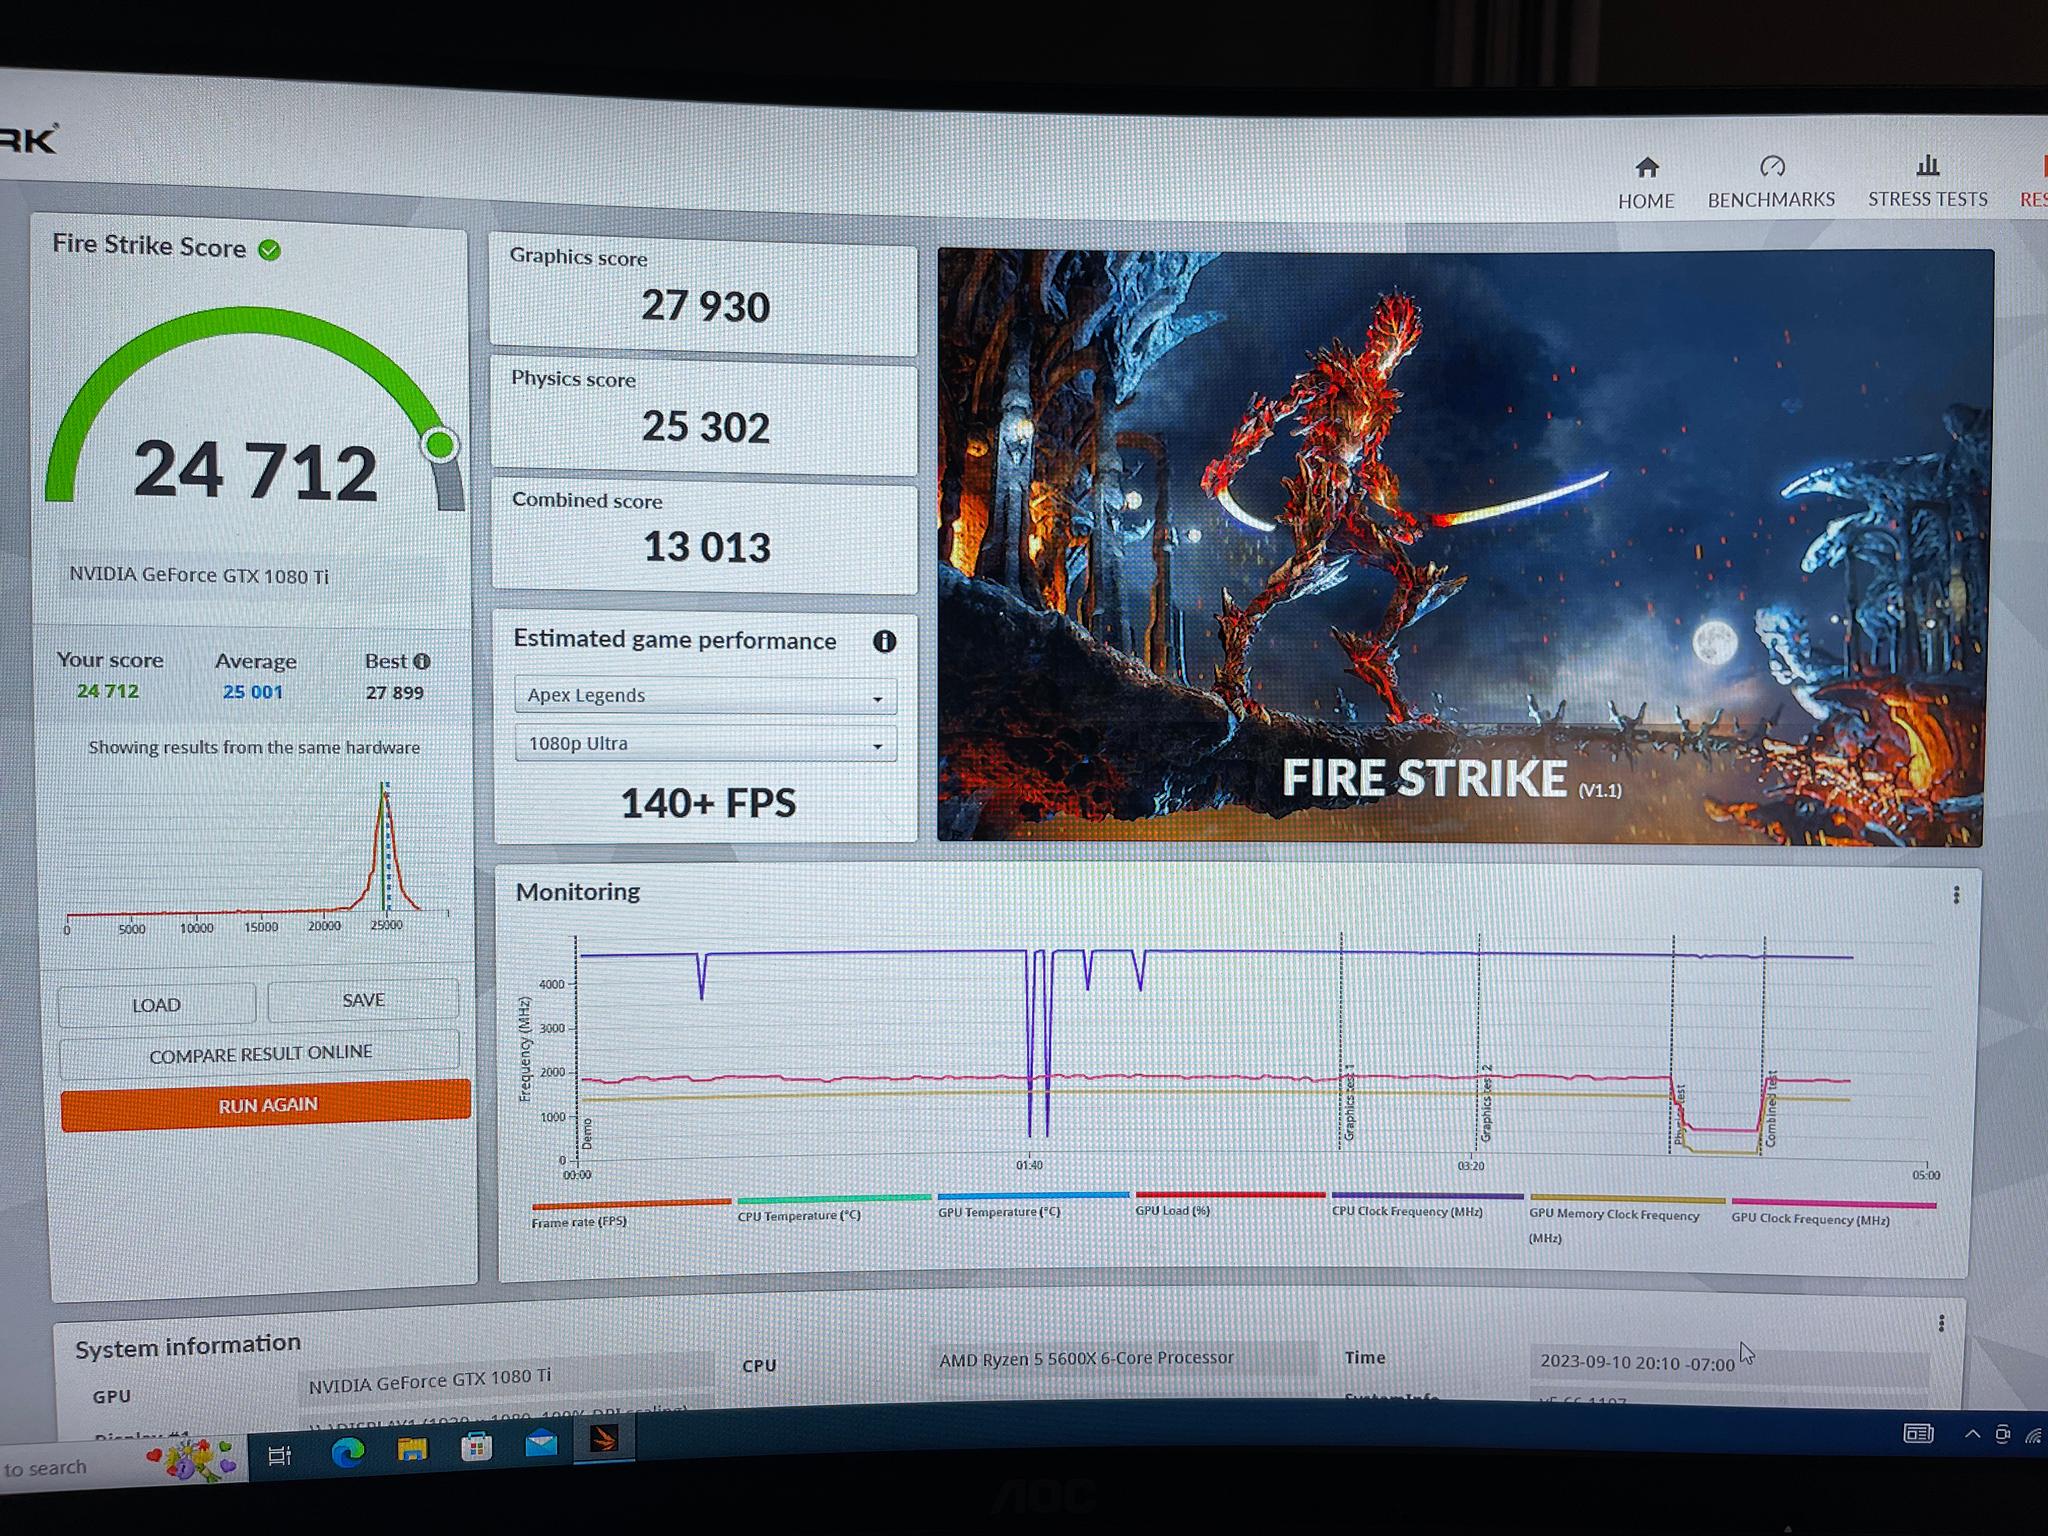The width and height of the screenshot is (2048, 1536).
Task: Click the orange RUN AGAIN button
Action: click(x=266, y=1105)
